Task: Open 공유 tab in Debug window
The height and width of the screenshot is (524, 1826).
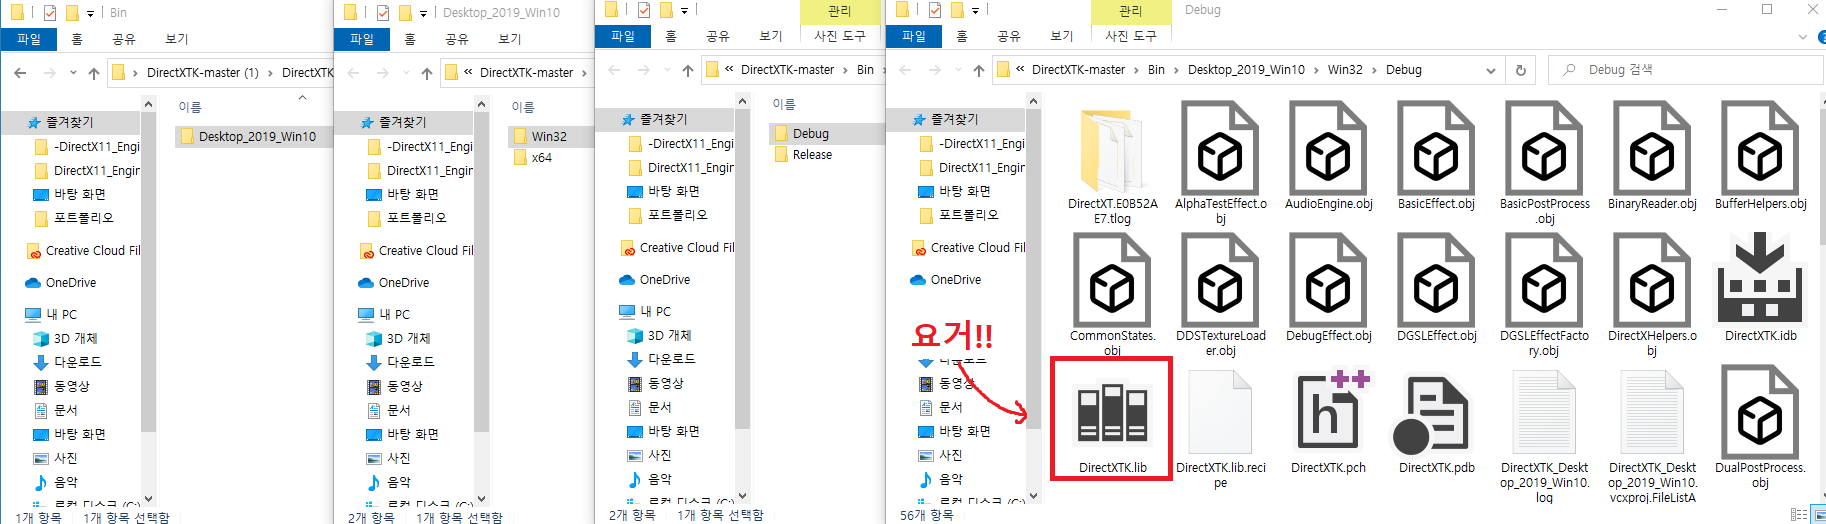Action: pyautogui.click(x=1009, y=36)
